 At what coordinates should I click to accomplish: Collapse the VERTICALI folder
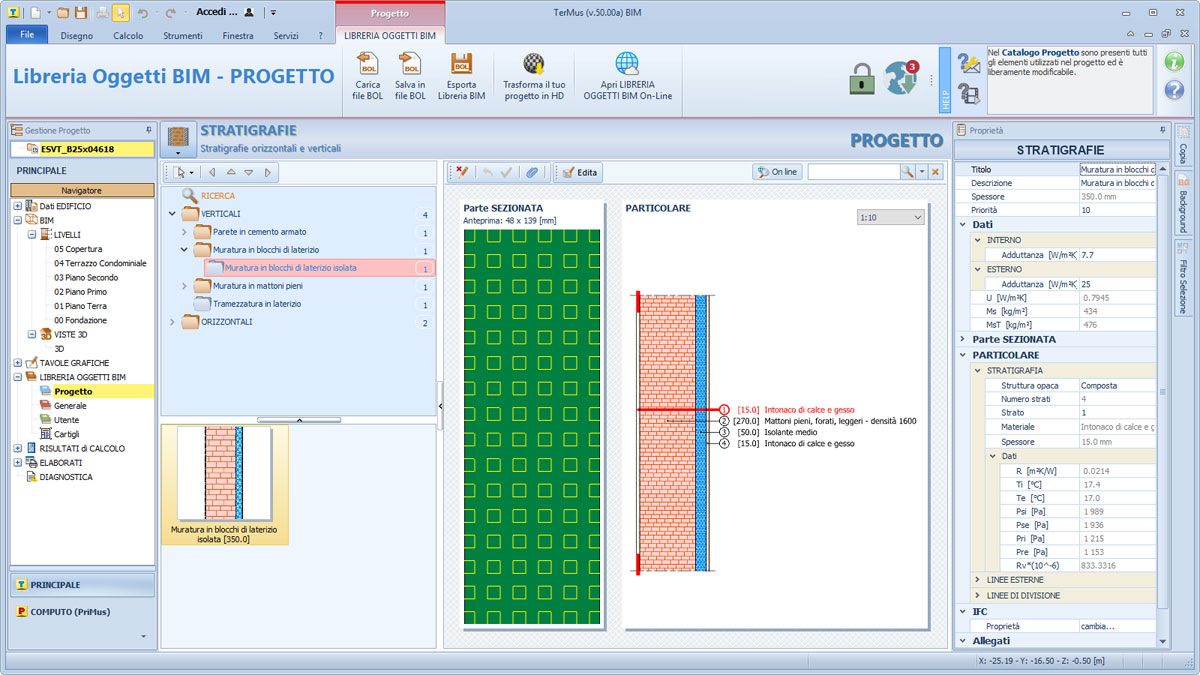point(172,214)
